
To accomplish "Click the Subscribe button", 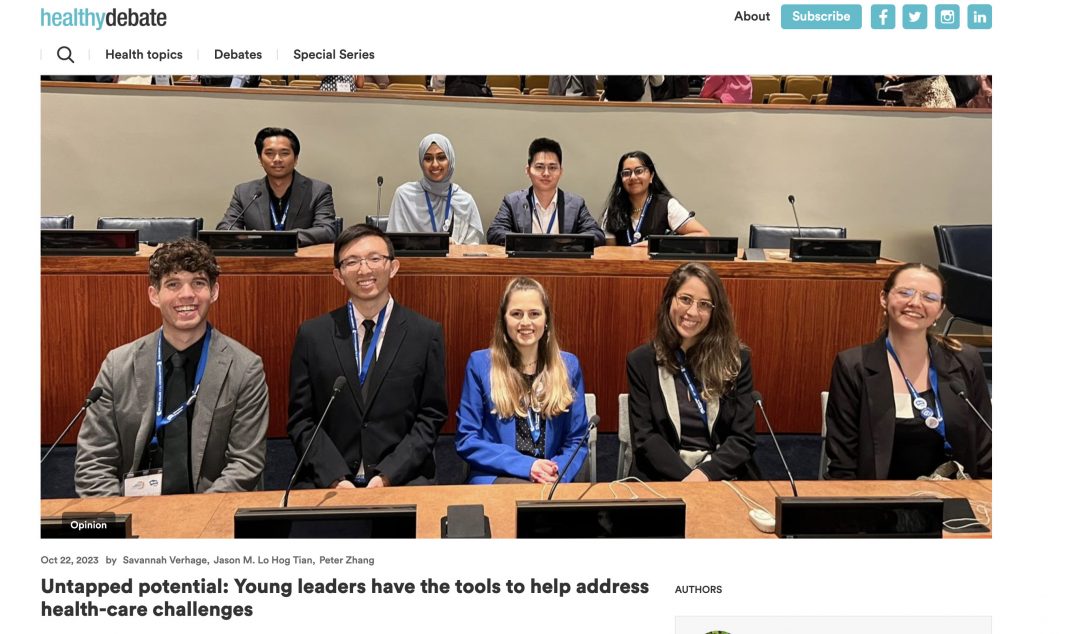I will pos(821,17).
